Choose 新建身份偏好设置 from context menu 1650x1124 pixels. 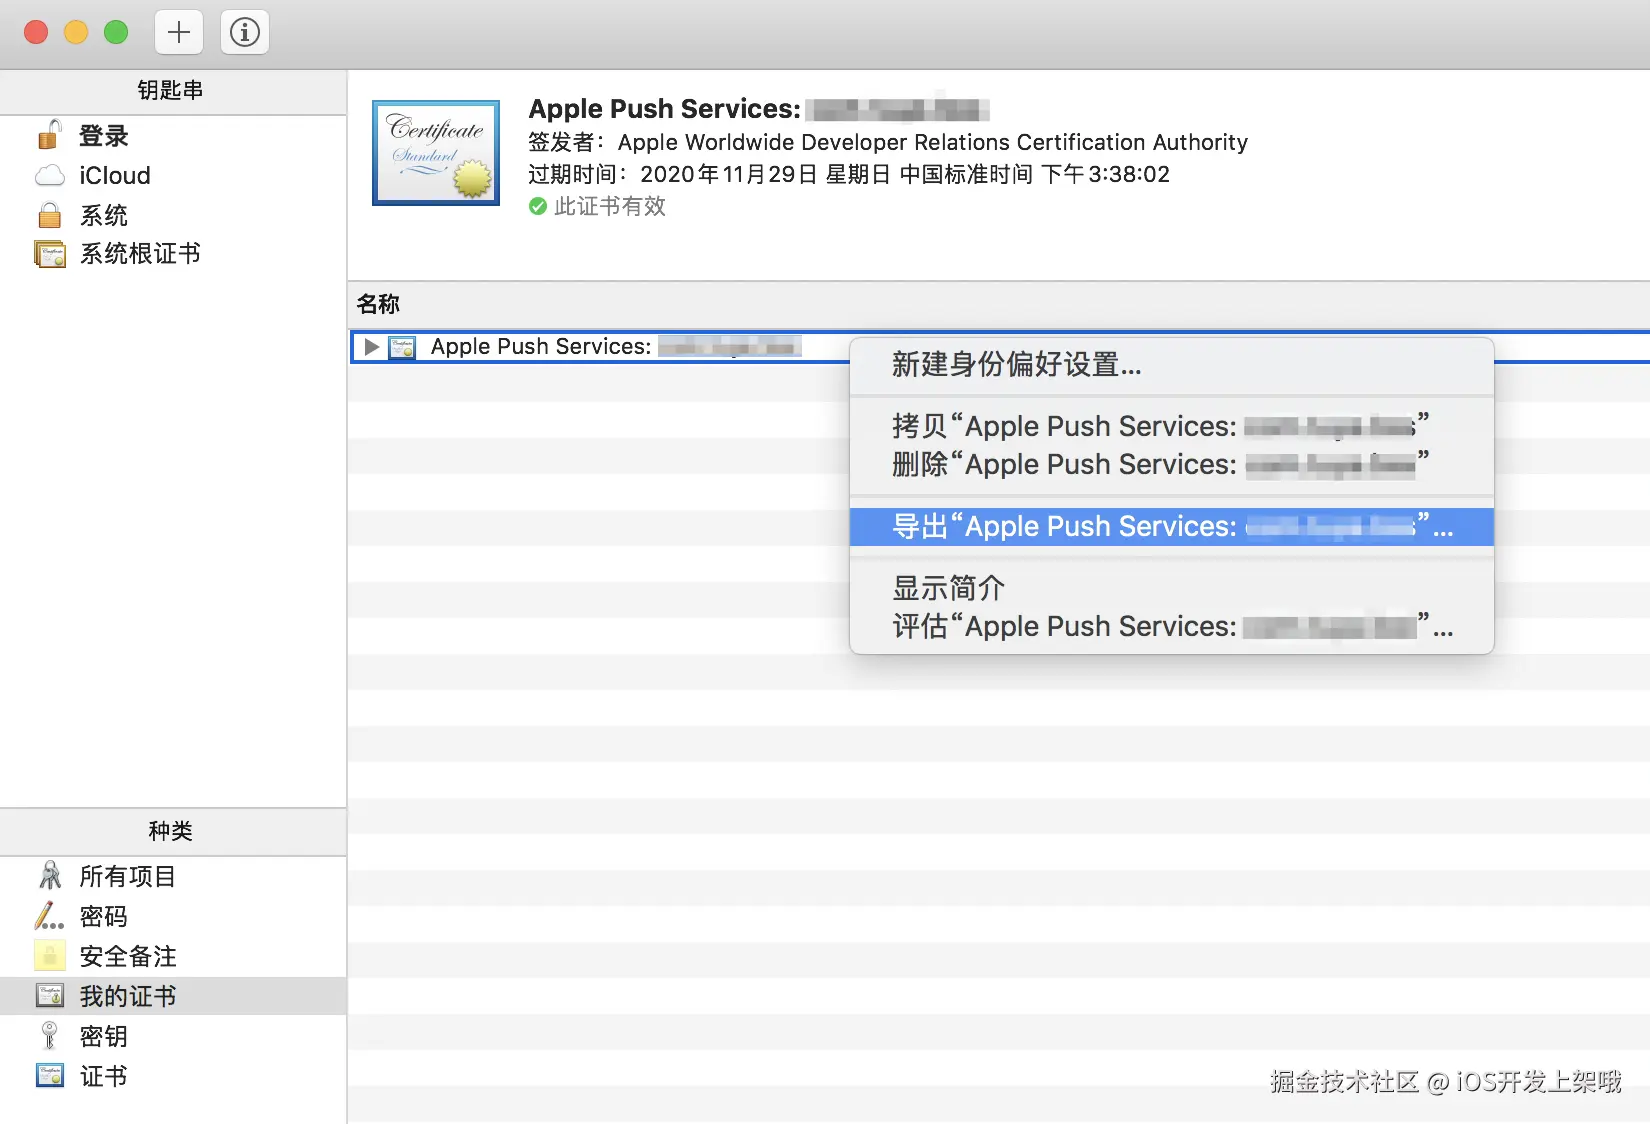(x=1172, y=365)
